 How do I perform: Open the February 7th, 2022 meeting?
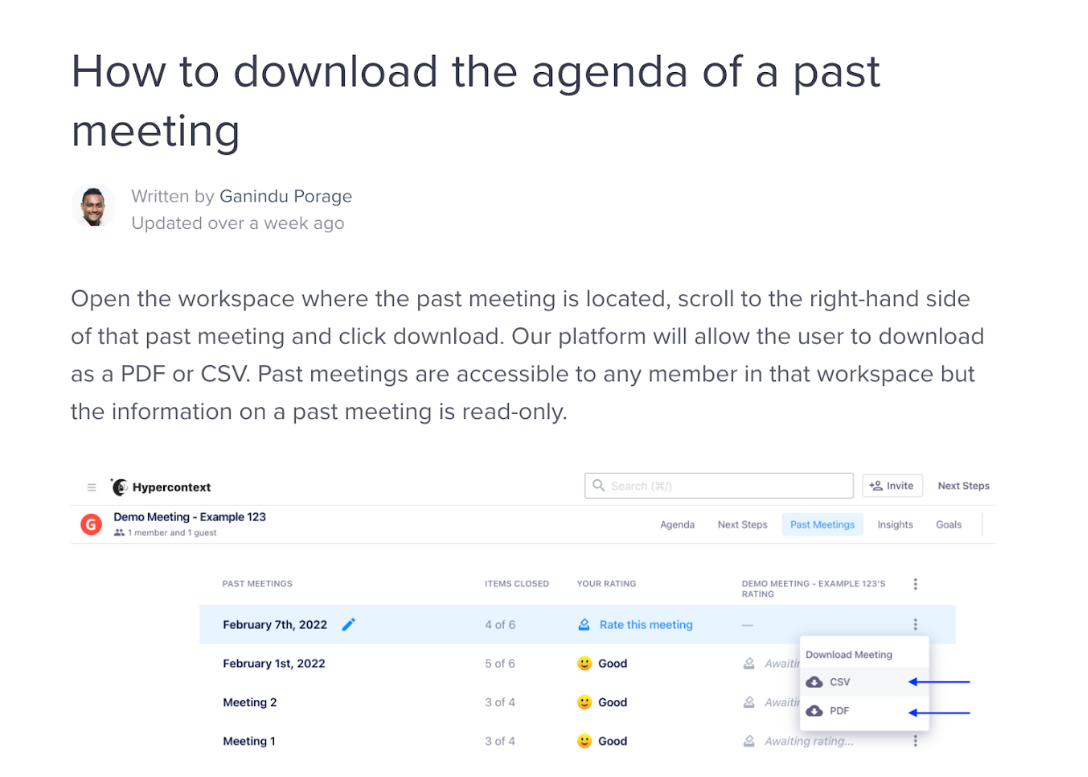click(x=275, y=624)
